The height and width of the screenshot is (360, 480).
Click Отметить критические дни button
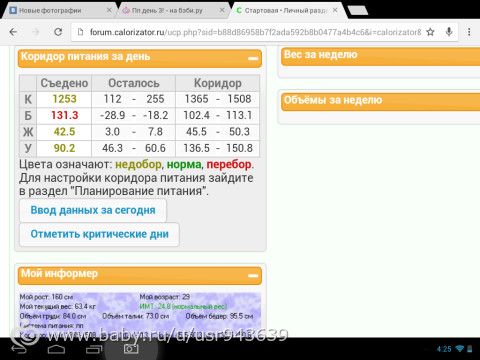click(99, 234)
